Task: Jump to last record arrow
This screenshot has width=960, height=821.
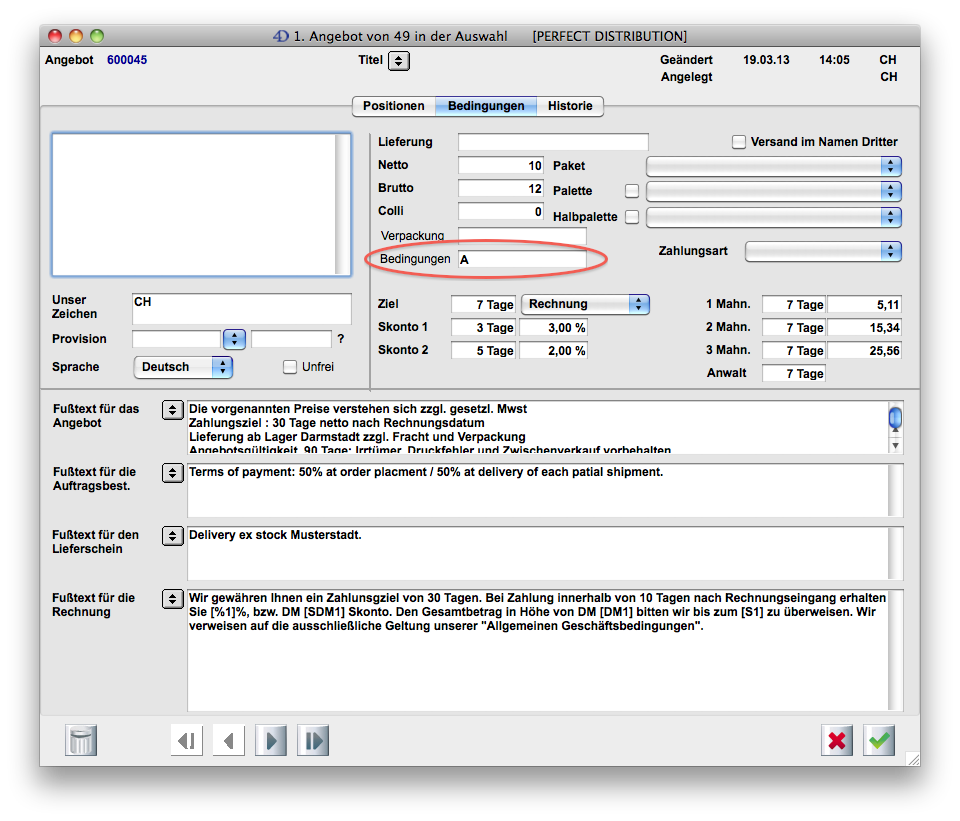Action: pyautogui.click(x=313, y=740)
